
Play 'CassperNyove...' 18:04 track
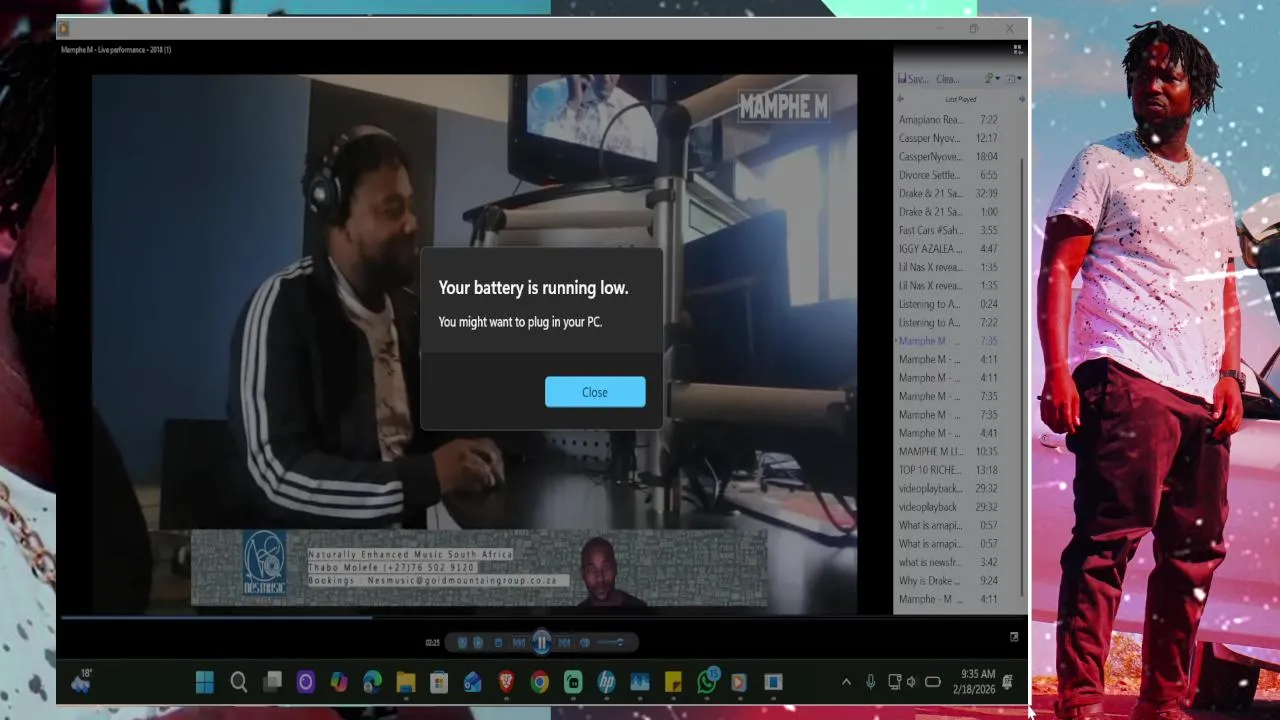(x=948, y=157)
